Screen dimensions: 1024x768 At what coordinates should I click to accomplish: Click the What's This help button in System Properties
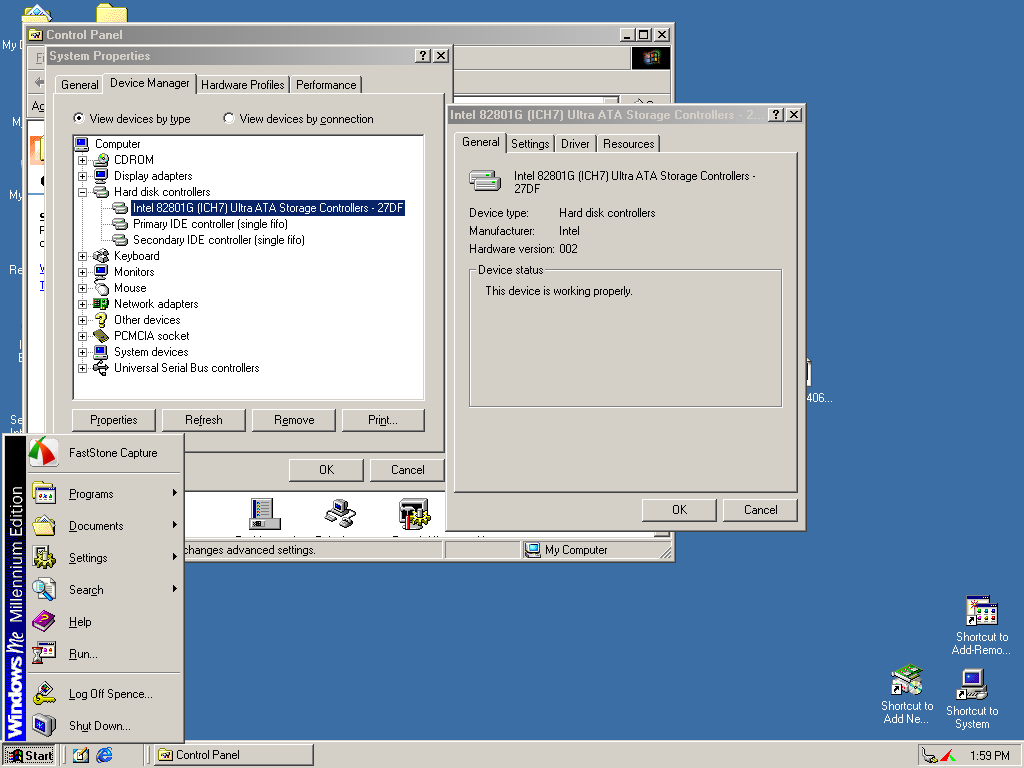(423, 56)
